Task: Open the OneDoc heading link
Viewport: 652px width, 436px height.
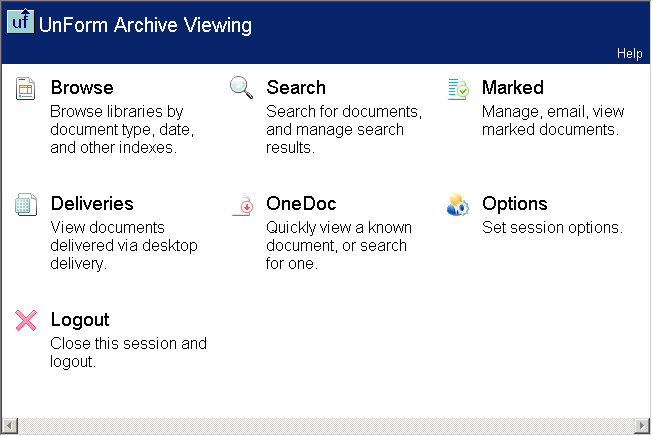Action: click(301, 204)
